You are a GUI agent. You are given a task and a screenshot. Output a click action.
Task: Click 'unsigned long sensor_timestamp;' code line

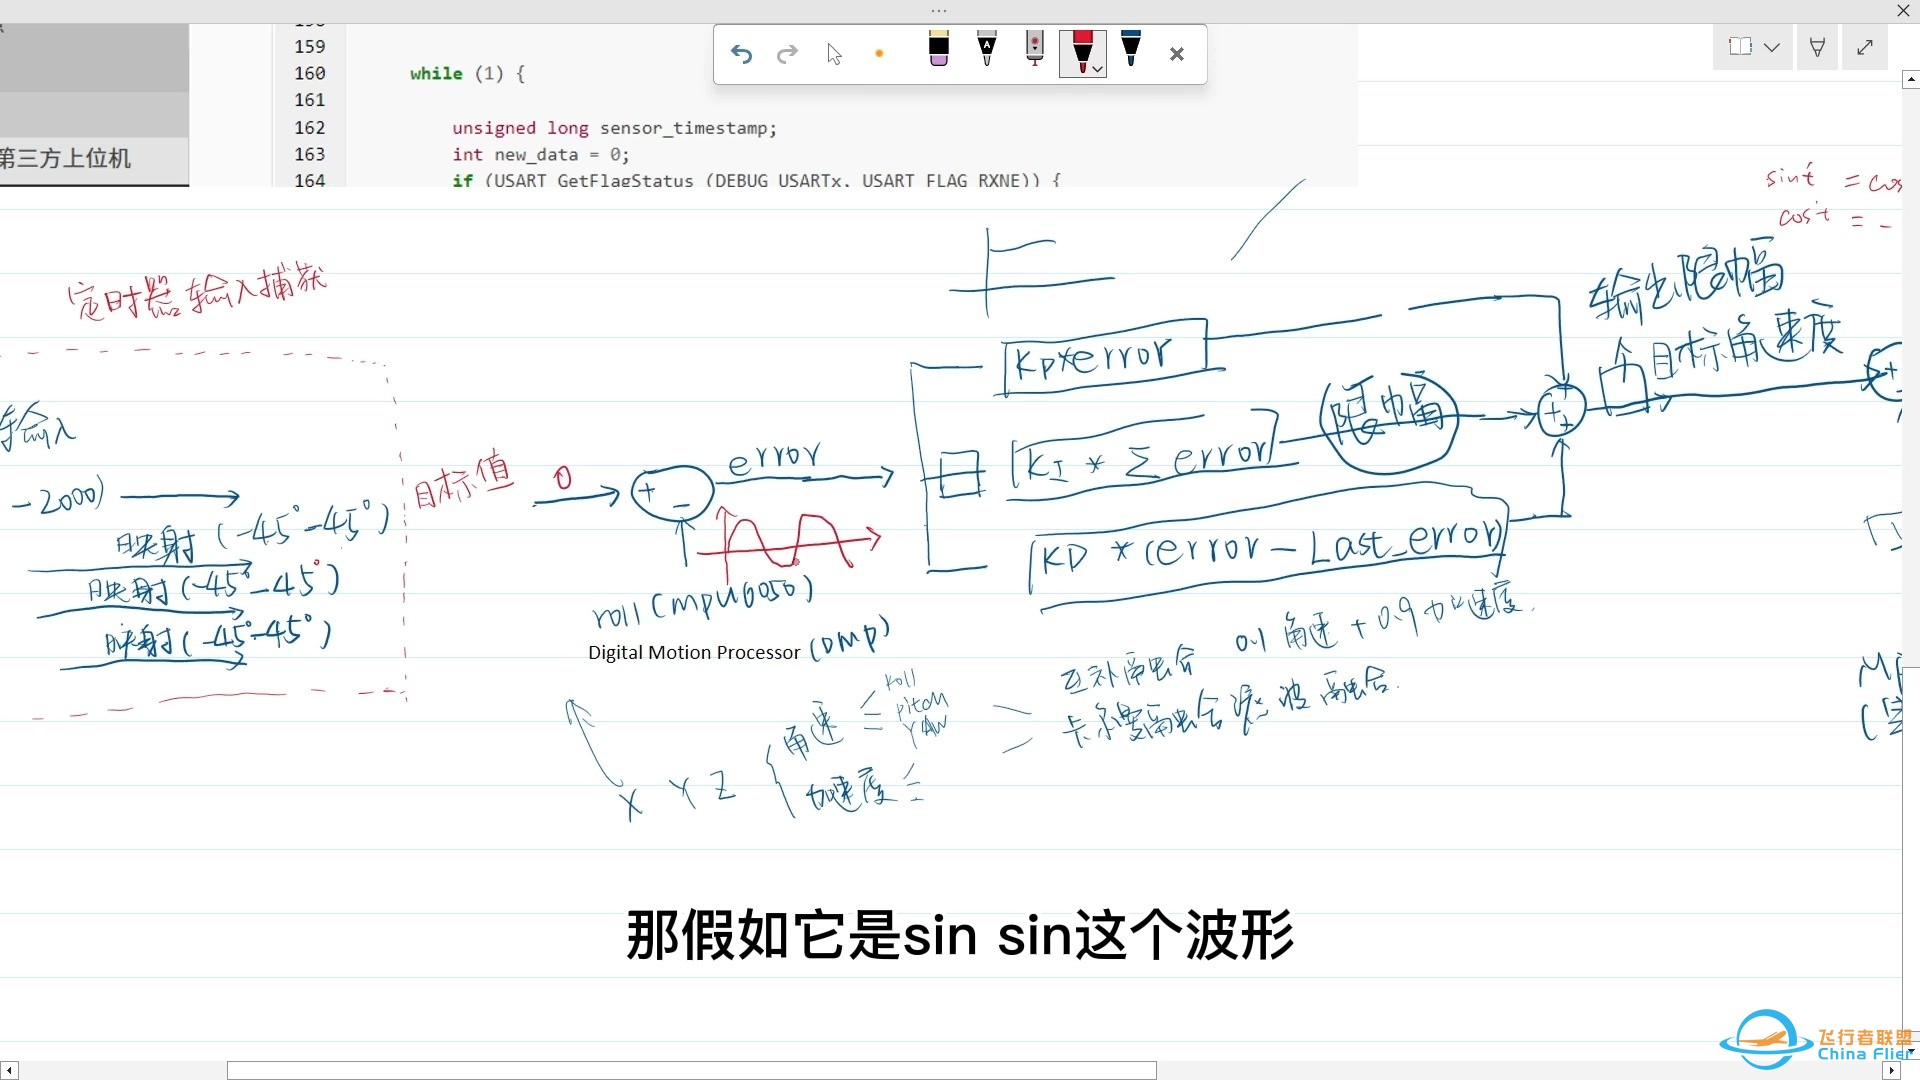614,128
